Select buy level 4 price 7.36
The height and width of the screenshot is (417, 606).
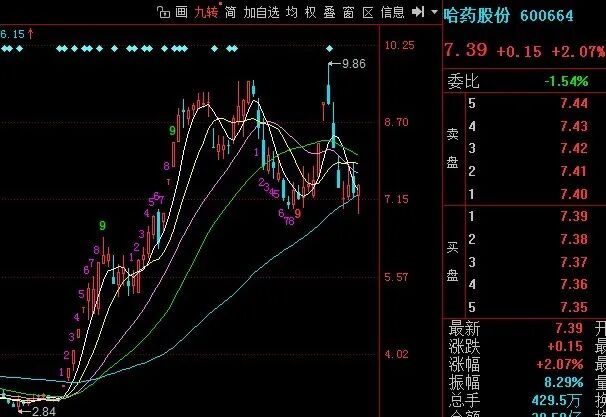tap(574, 284)
